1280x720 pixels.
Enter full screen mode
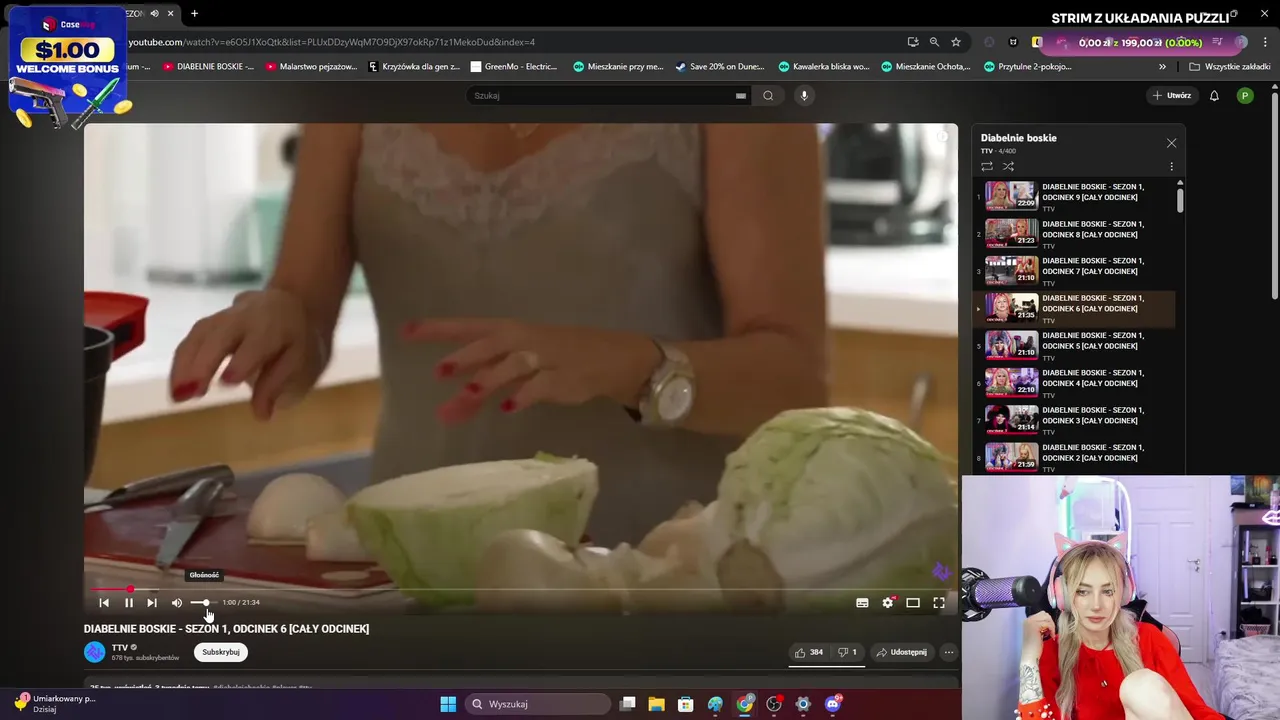pyautogui.click(x=939, y=602)
